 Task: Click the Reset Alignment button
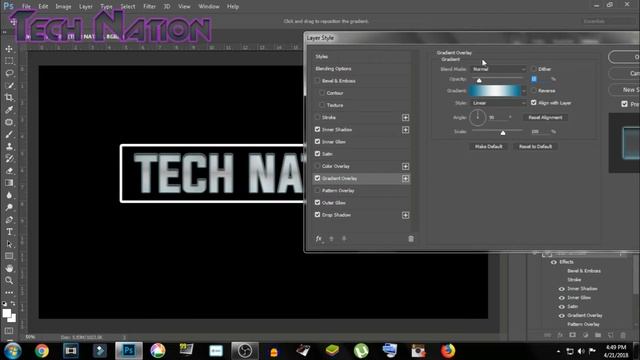click(x=545, y=118)
